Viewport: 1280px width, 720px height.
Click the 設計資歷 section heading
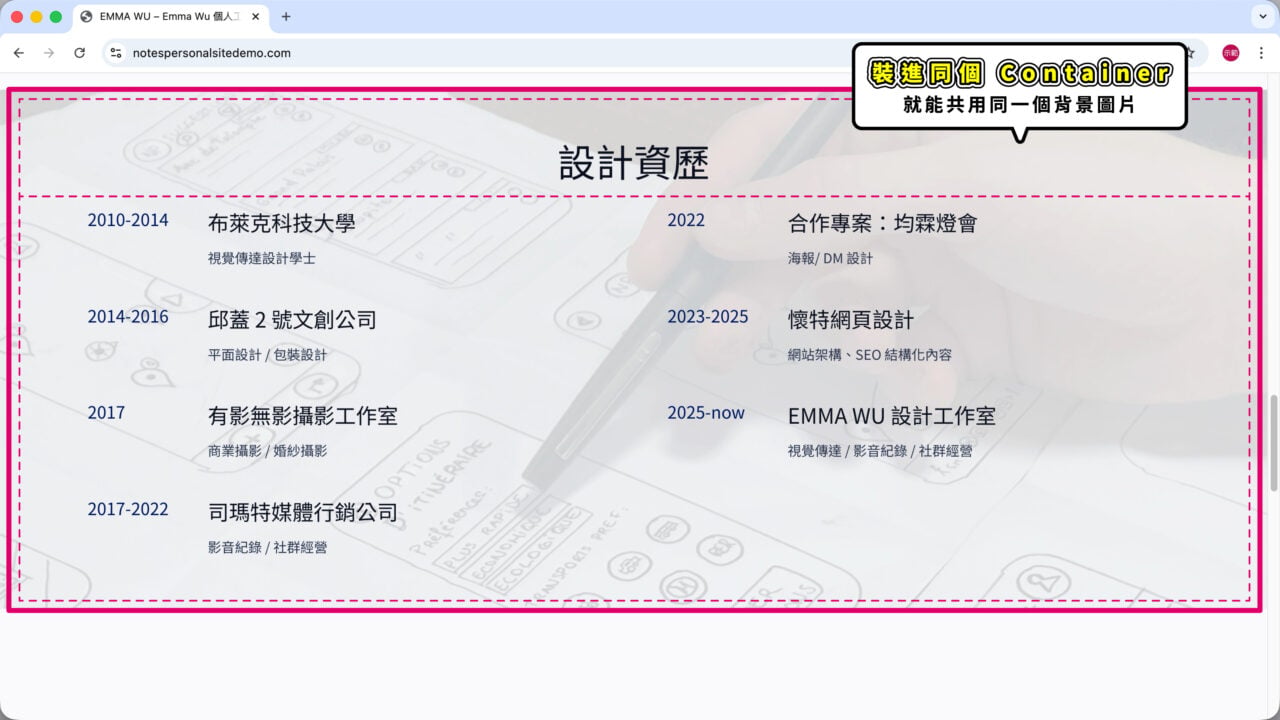pos(634,162)
